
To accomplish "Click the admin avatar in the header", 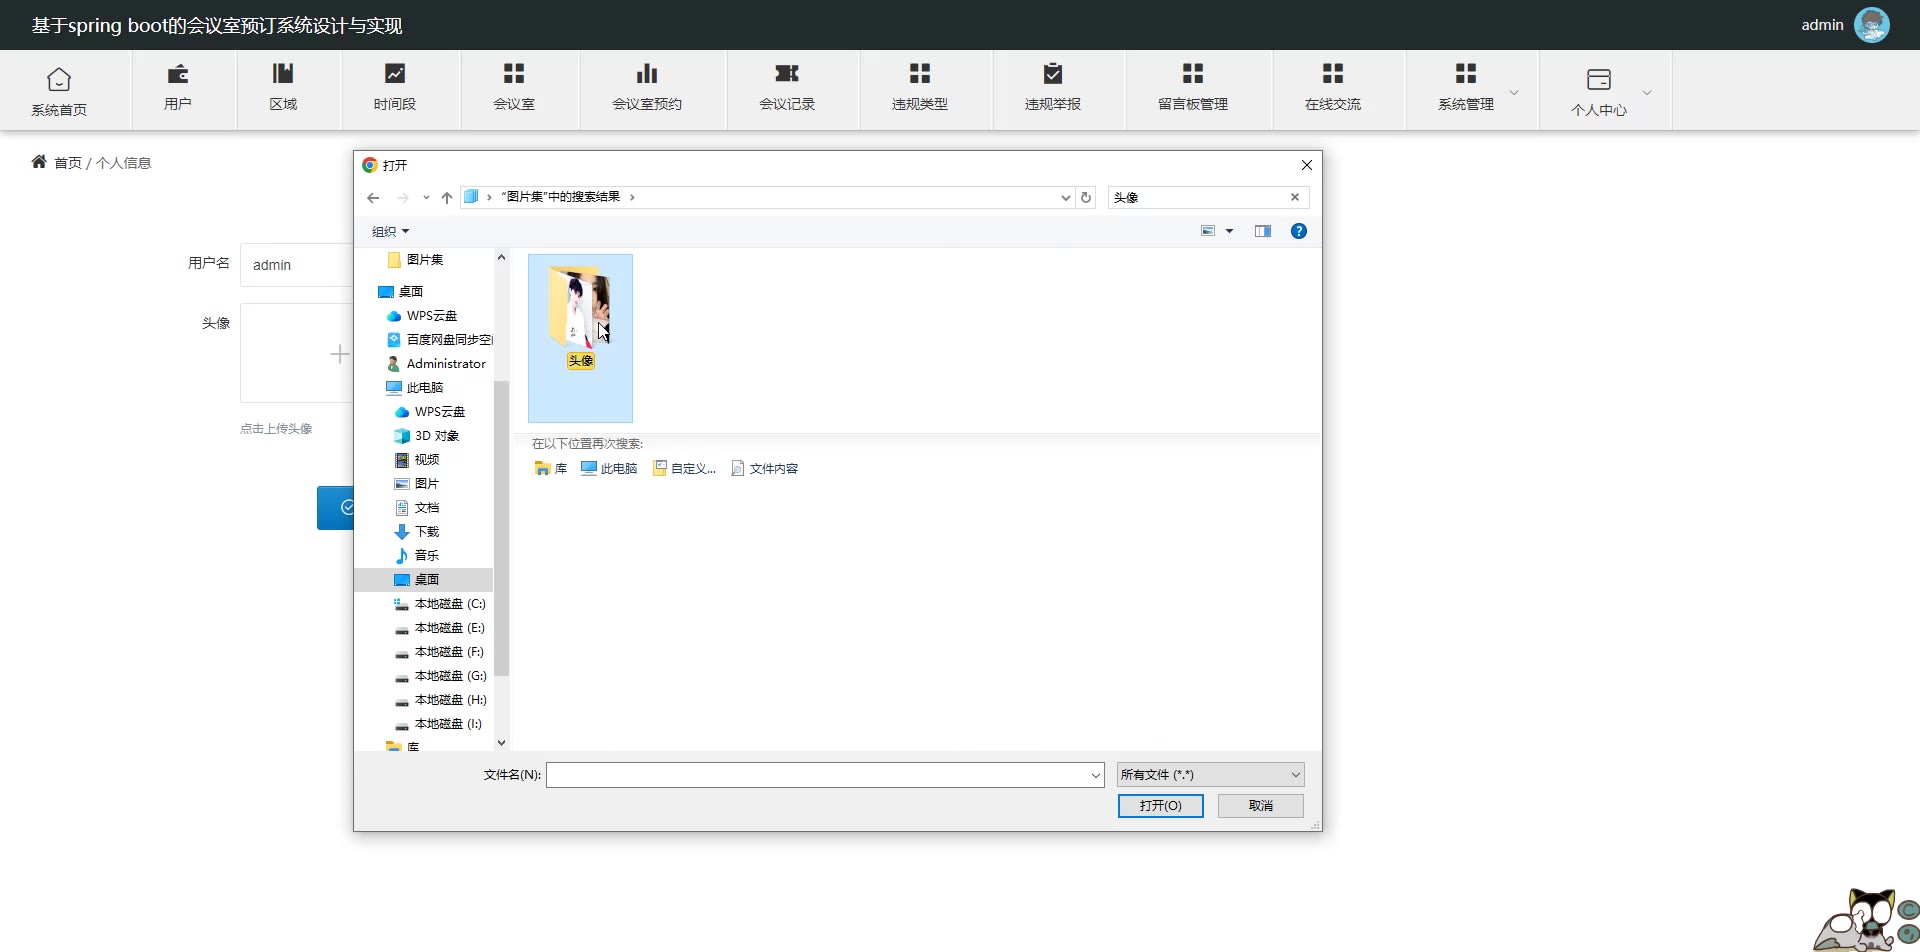I will 1872,25.
